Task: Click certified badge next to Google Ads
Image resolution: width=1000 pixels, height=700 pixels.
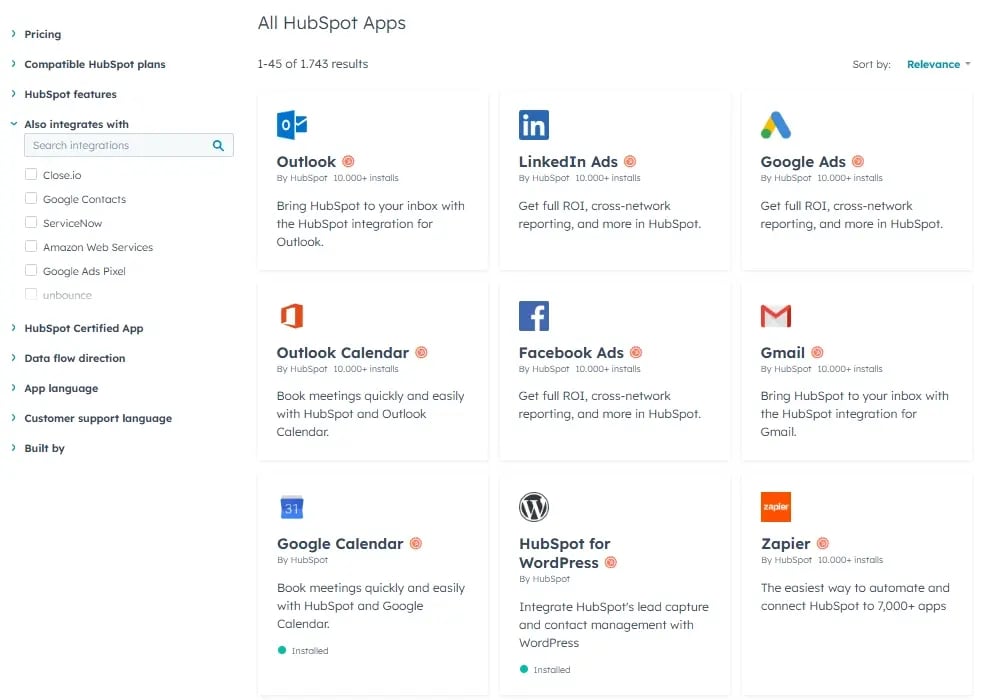Action: click(858, 161)
